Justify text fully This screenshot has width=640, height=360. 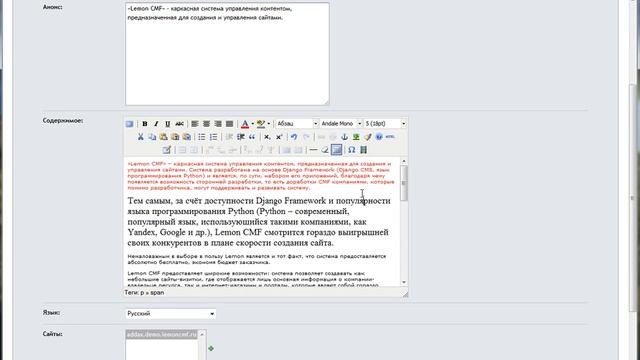click(x=230, y=124)
